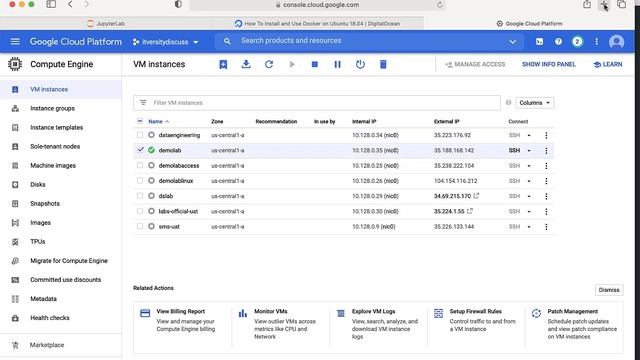Click the LEARN button
Image resolution: width=640 pixels, height=360 pixels.
point(608,64)
